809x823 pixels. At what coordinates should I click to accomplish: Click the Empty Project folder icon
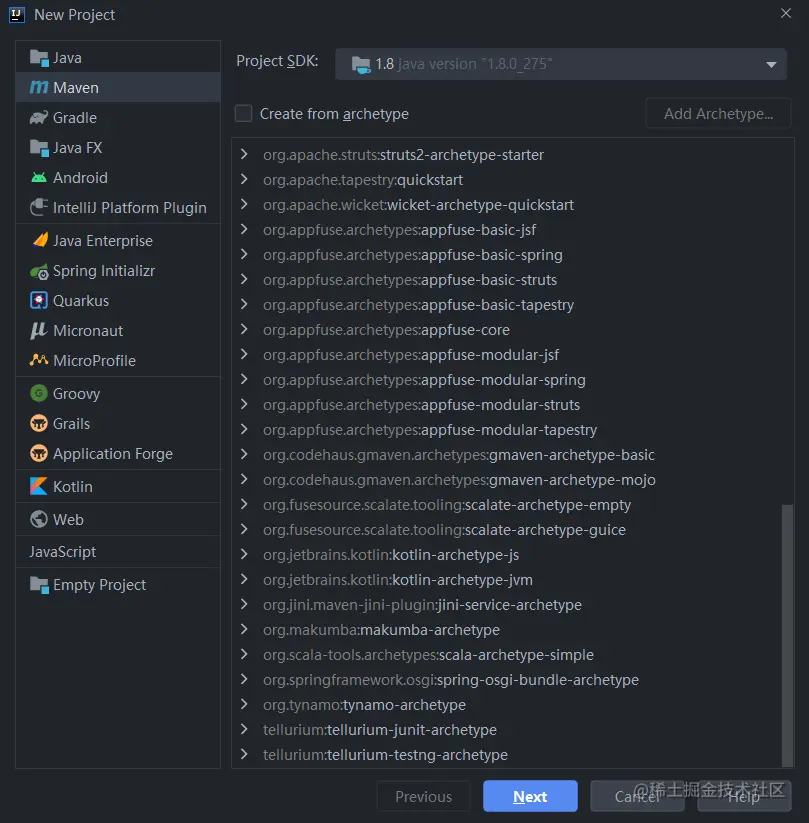pyautogui.click(x=39, y=585)
